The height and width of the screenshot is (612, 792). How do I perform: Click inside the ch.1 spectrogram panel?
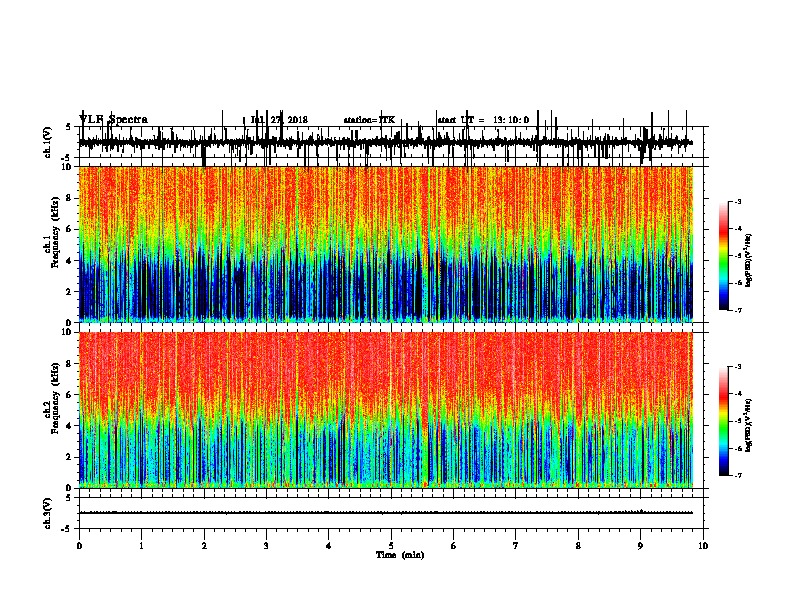(390, 244)
